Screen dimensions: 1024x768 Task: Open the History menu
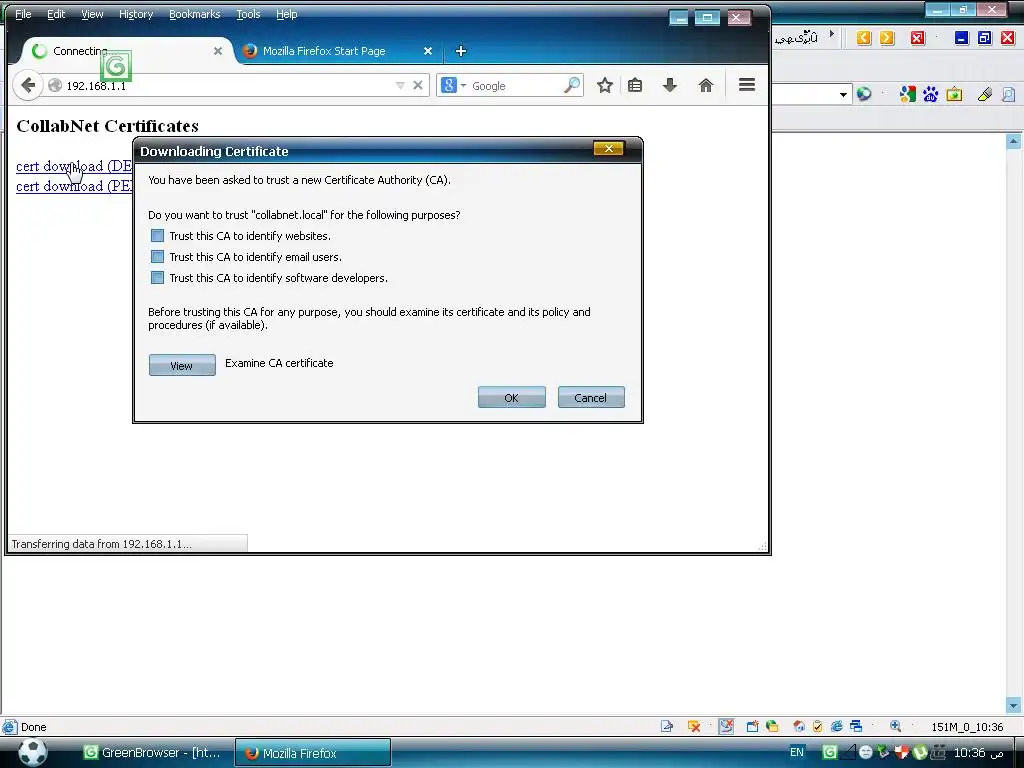pos(136,14)
